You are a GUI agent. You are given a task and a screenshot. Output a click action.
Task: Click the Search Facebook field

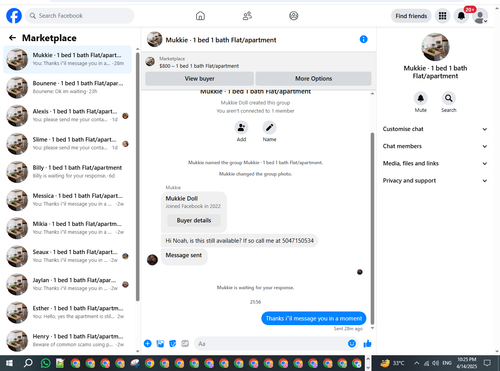click(x=80, y=16)
